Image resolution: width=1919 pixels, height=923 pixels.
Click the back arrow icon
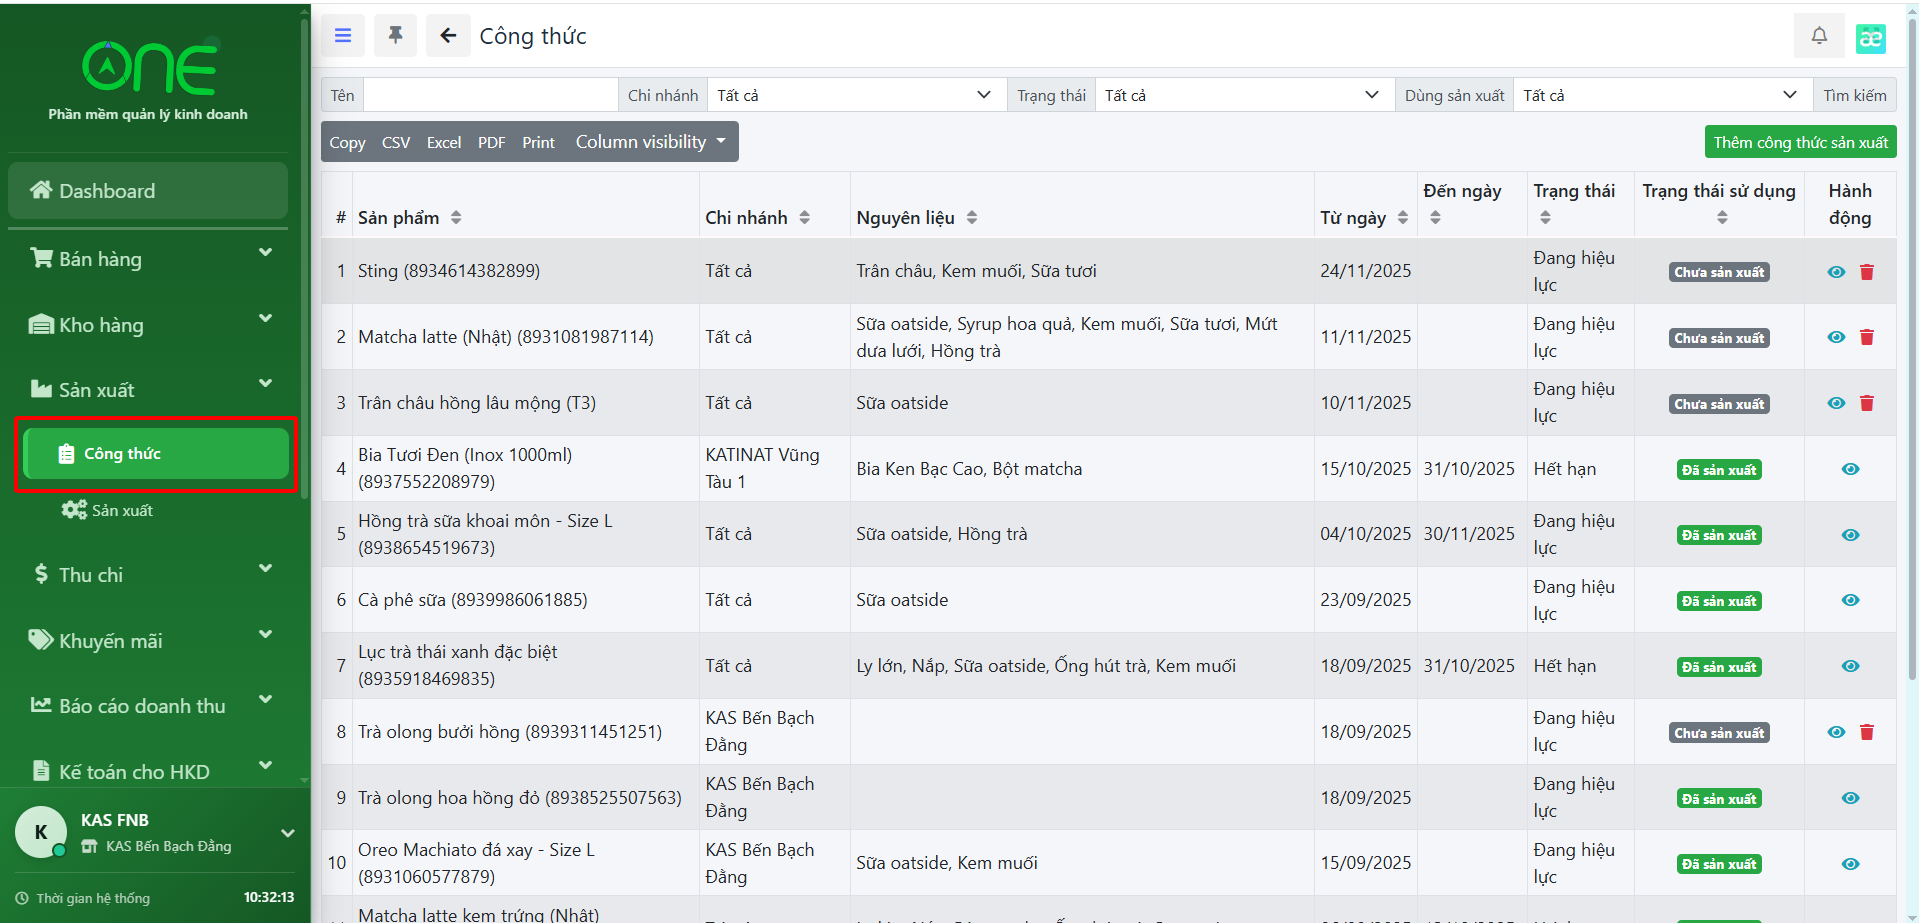click(448, 36)
